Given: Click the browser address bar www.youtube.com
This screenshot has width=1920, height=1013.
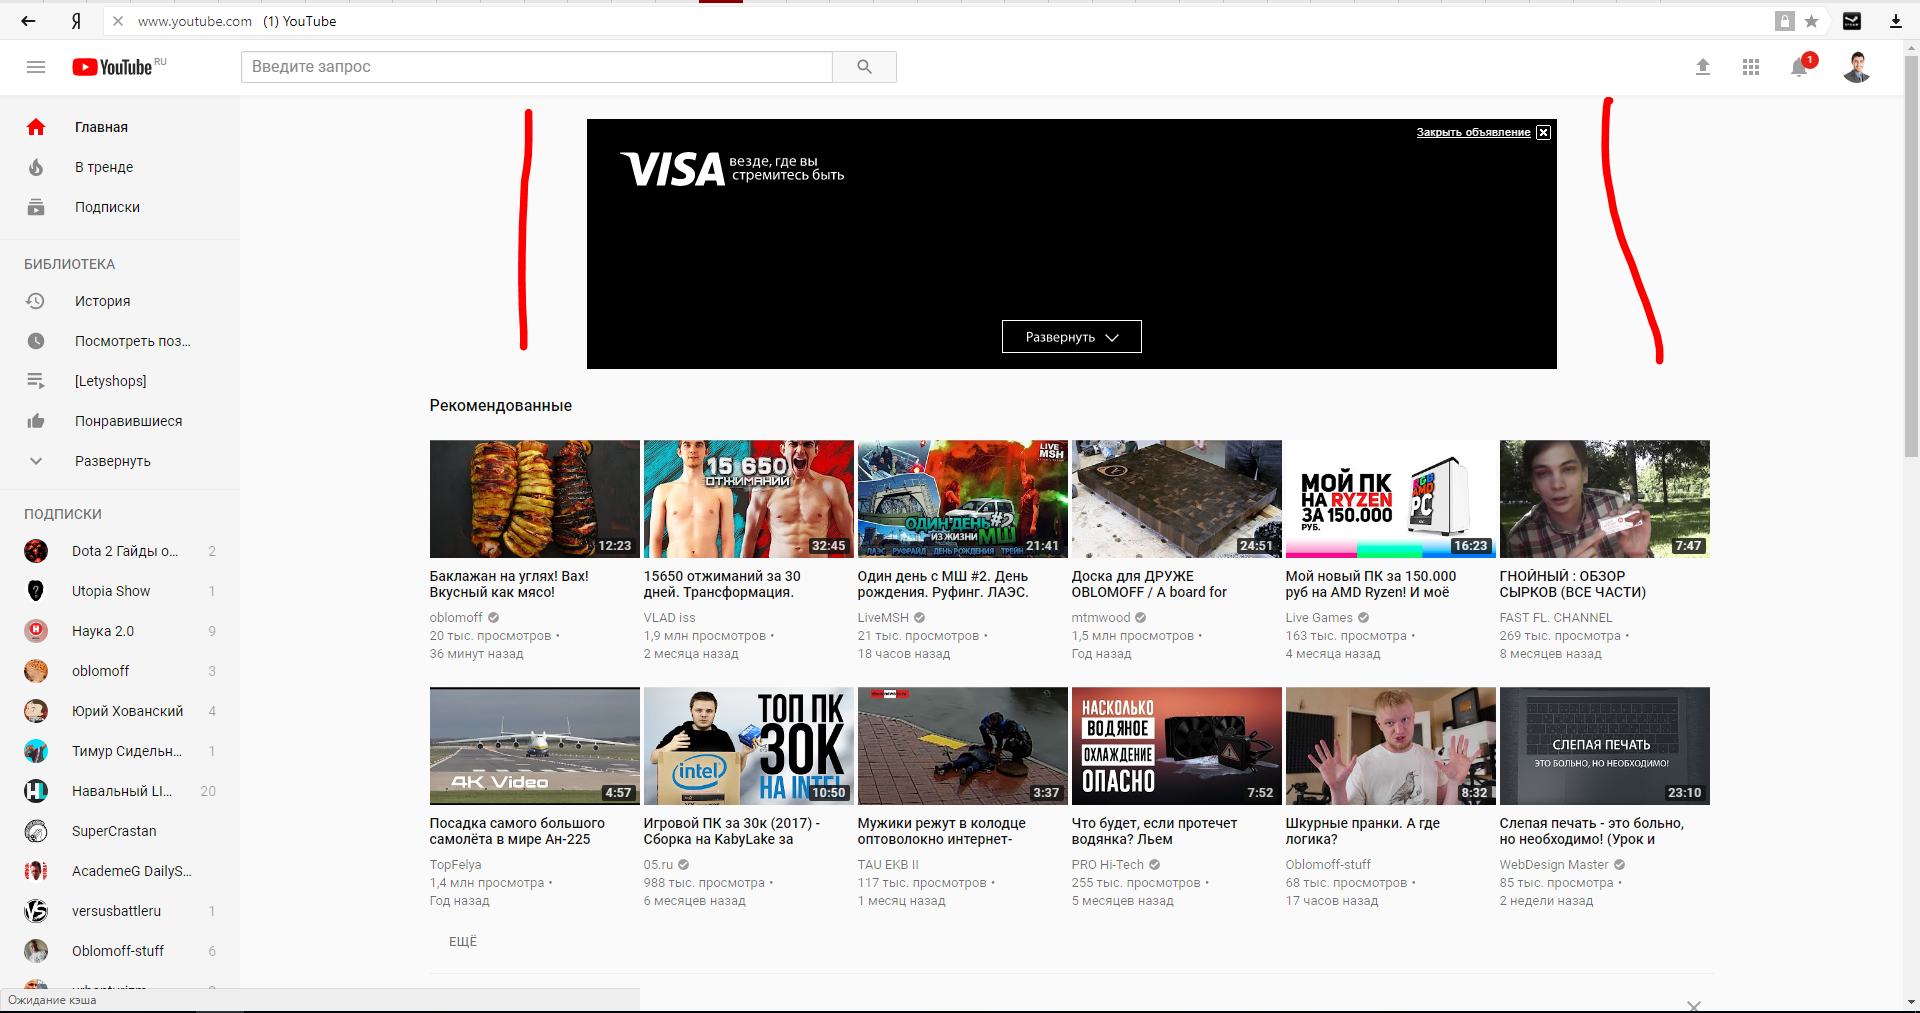Looking at the screenshot, I should coord(195,21).
